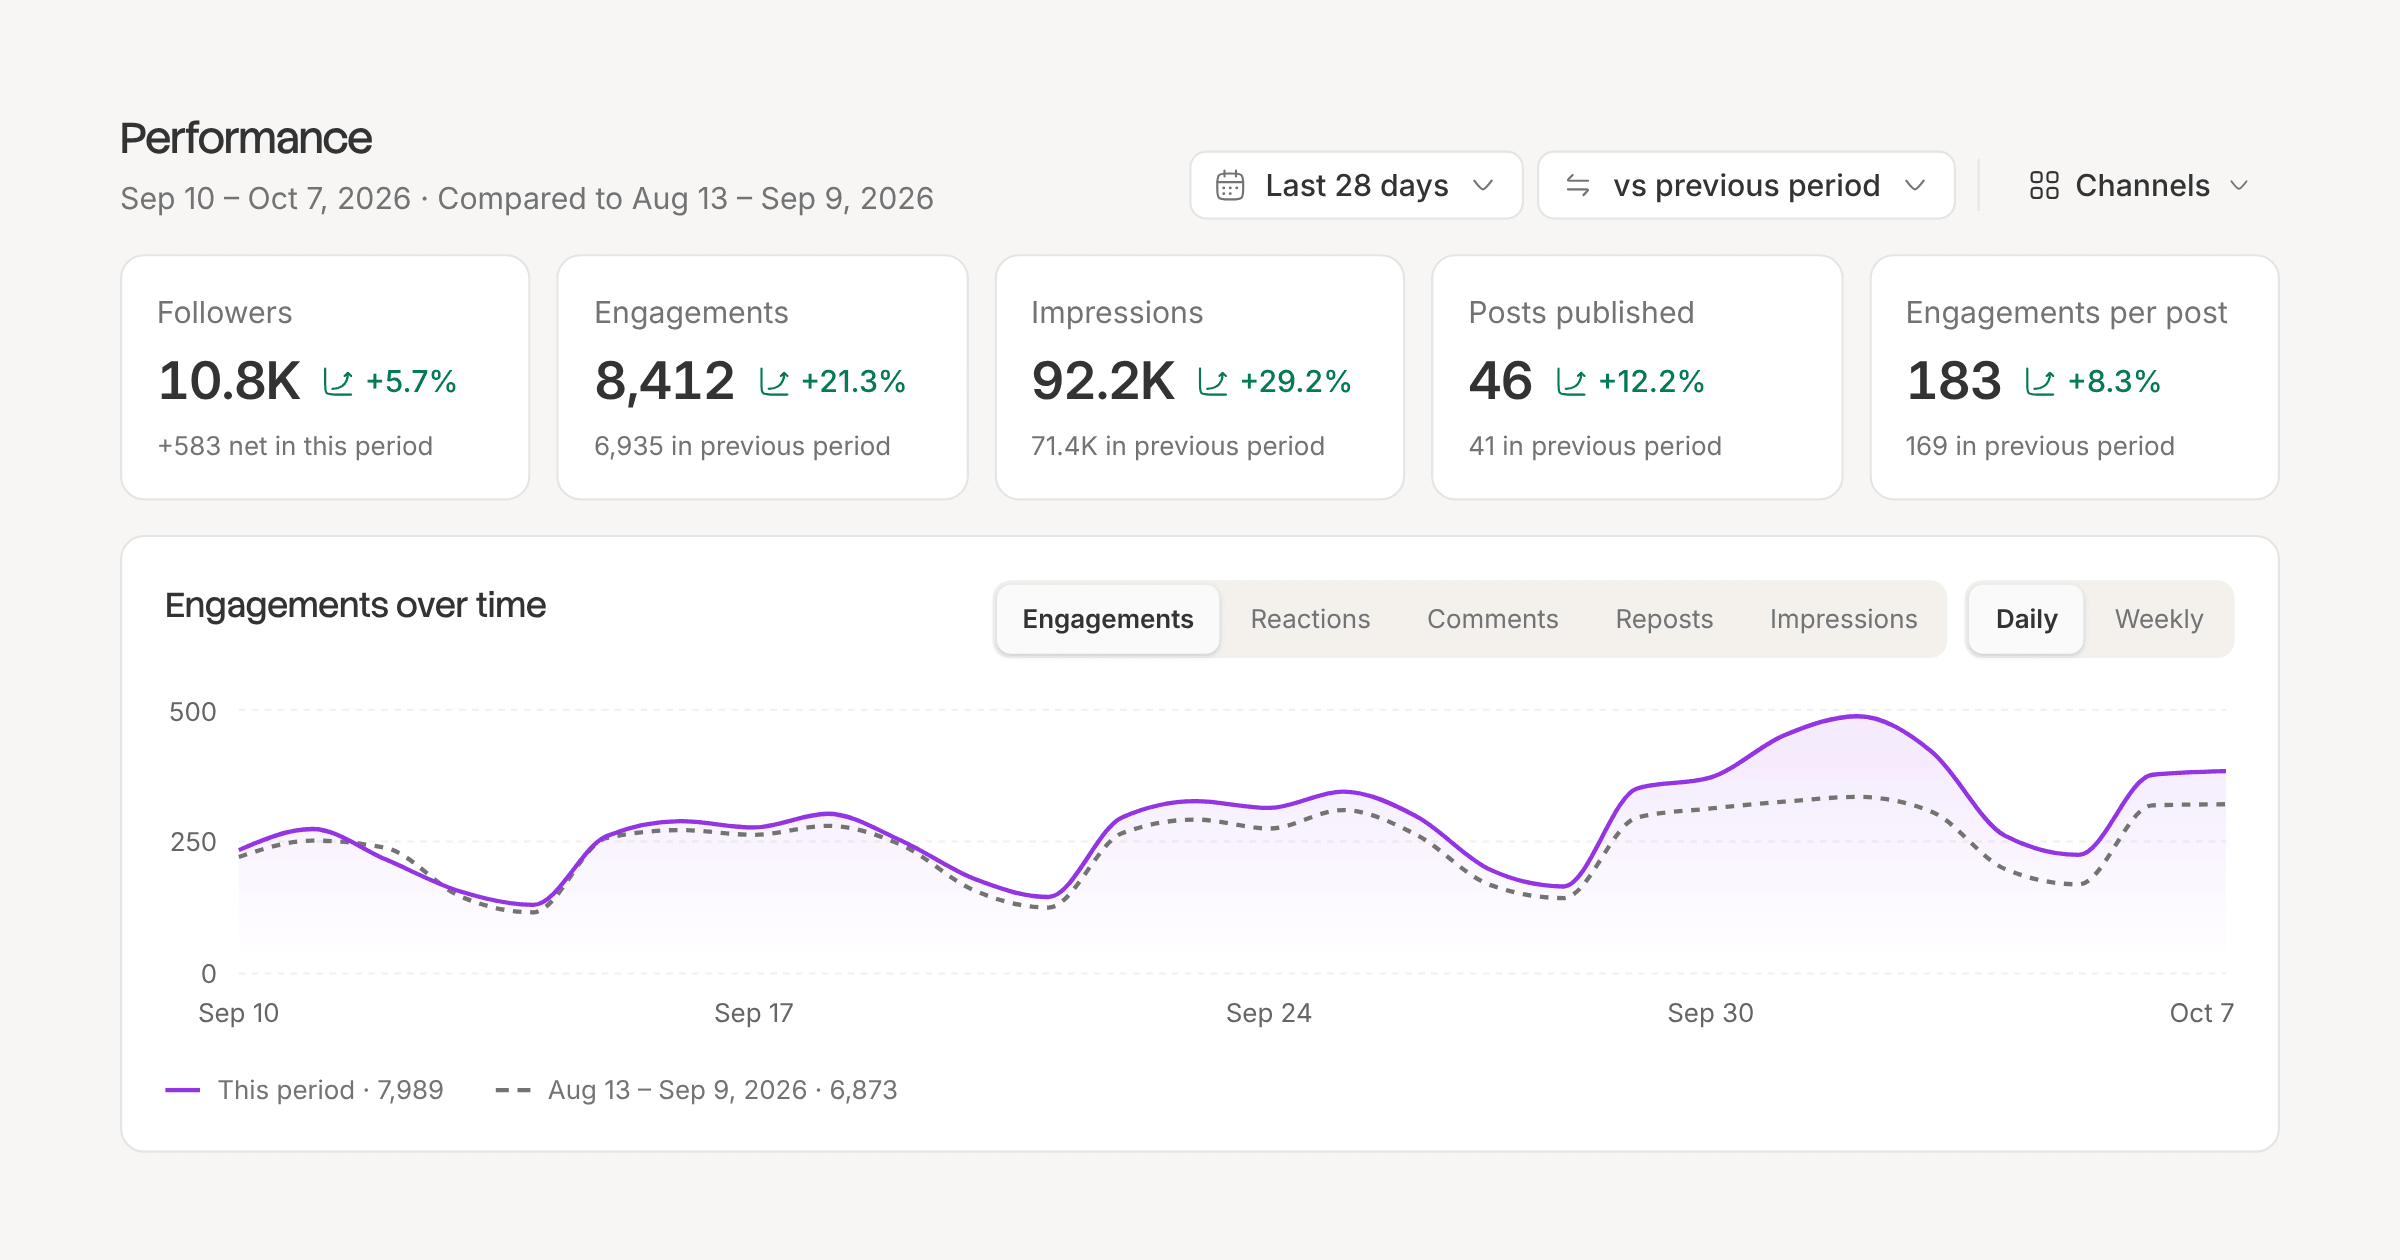This screenshot has height=1260, width=2400.
Task: Click the calendar icon in date range selector
Action: tap(1230, 186)
